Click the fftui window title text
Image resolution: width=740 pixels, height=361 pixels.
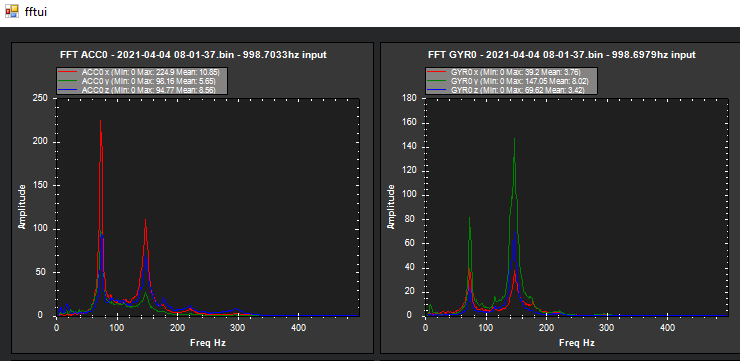coord(36,11)
